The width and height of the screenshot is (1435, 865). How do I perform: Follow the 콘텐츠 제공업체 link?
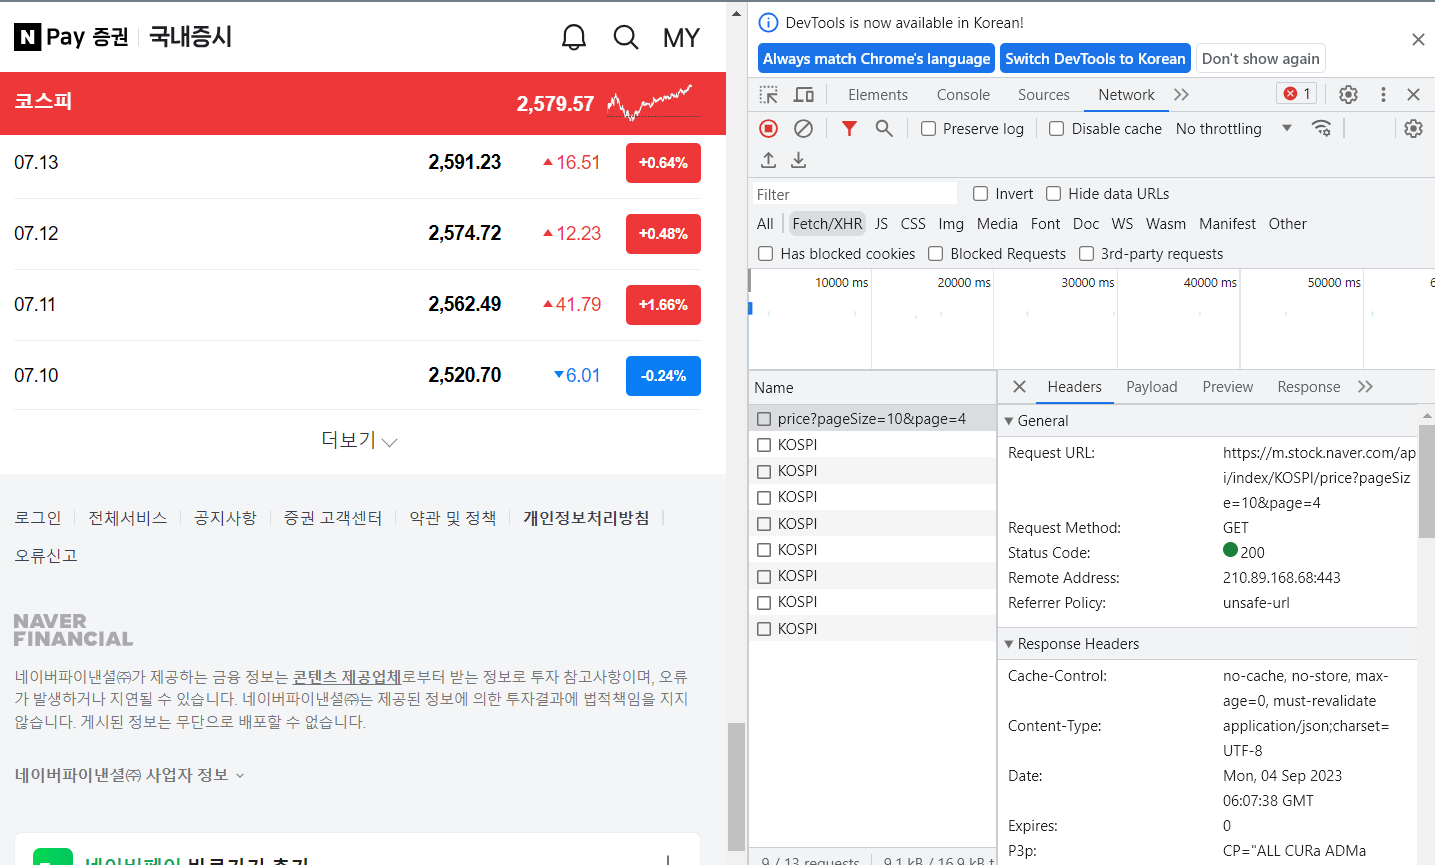[x=347, y=677]
